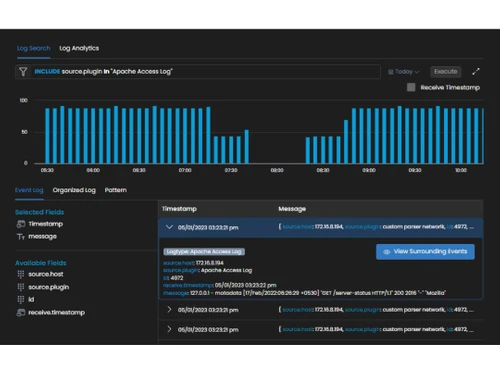Click the filter funnel icon in query bar
The image size is (500, 375).
[23, 72]
